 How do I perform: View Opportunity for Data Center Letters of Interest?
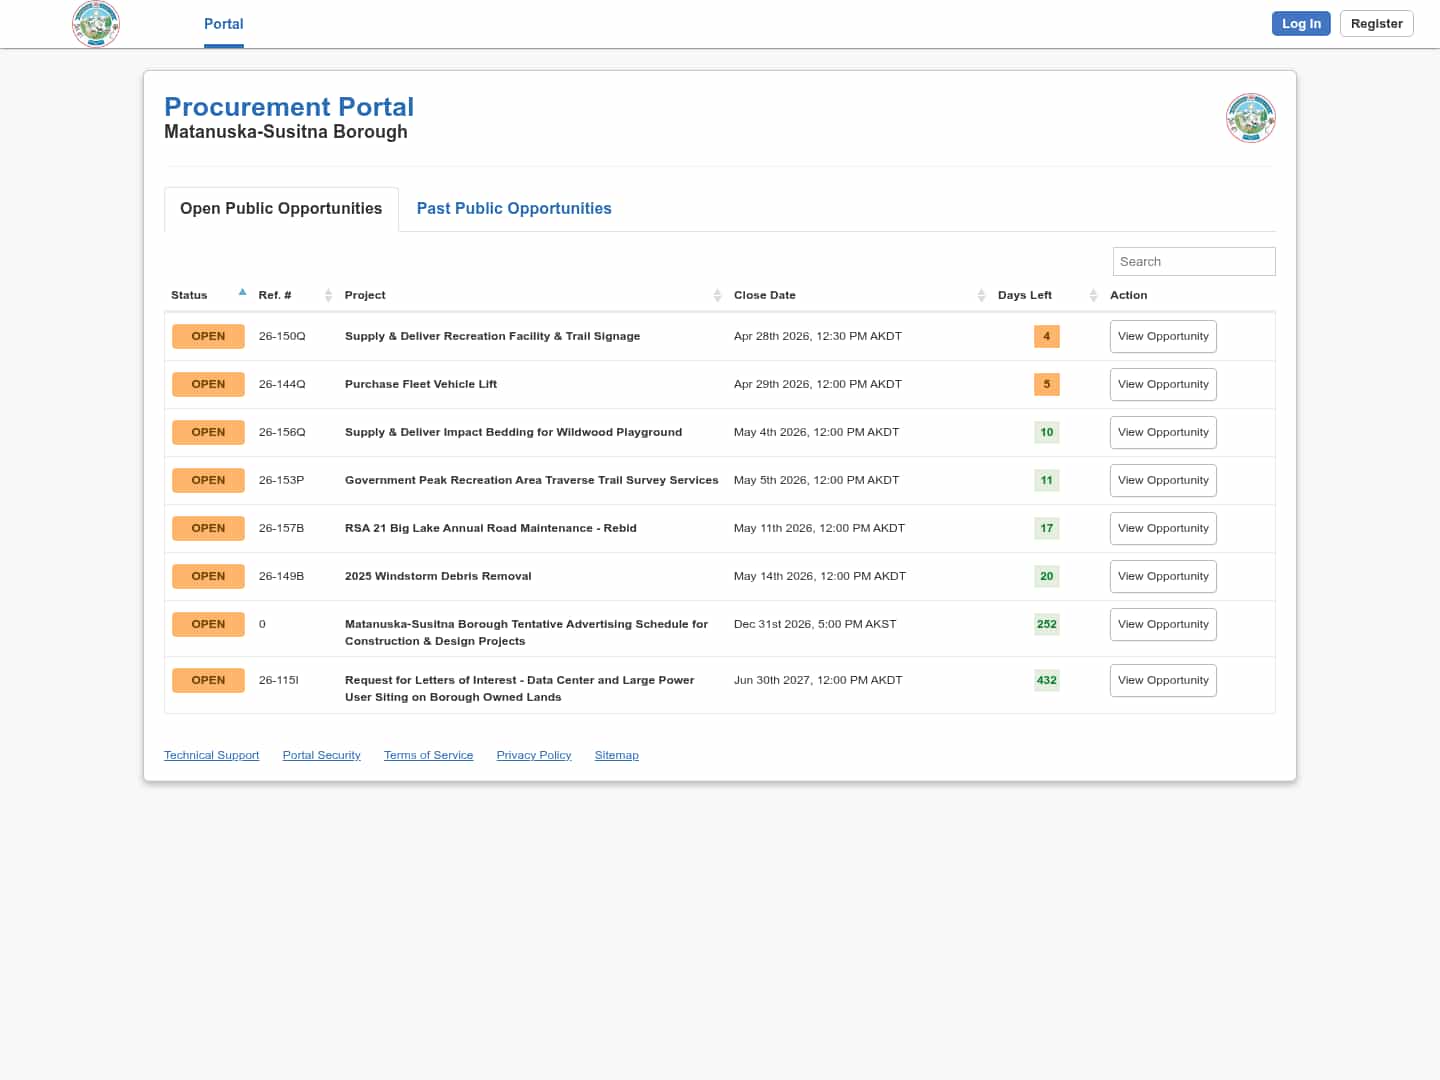1162,680
